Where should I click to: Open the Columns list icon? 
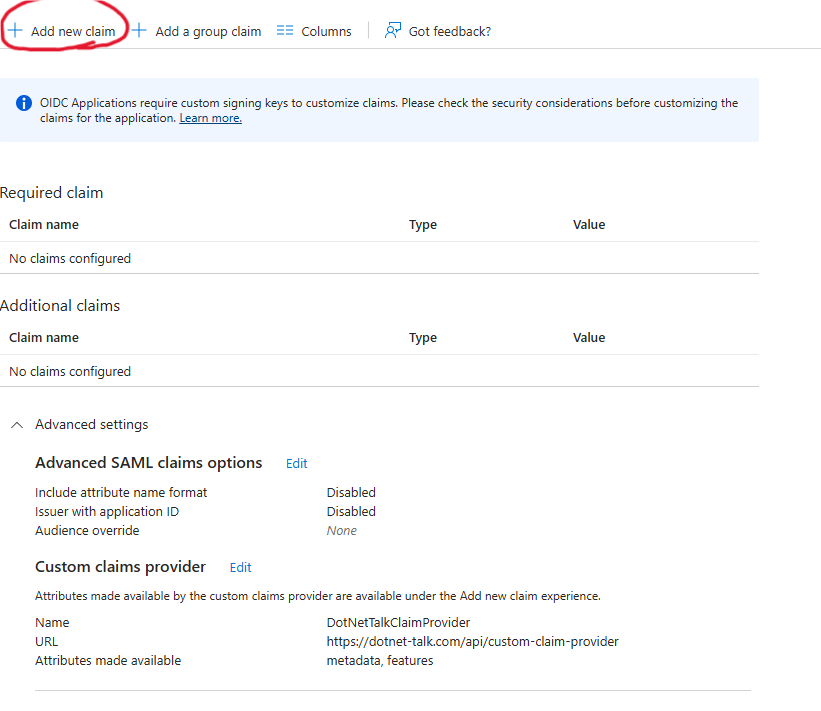(x=285, y=30)
